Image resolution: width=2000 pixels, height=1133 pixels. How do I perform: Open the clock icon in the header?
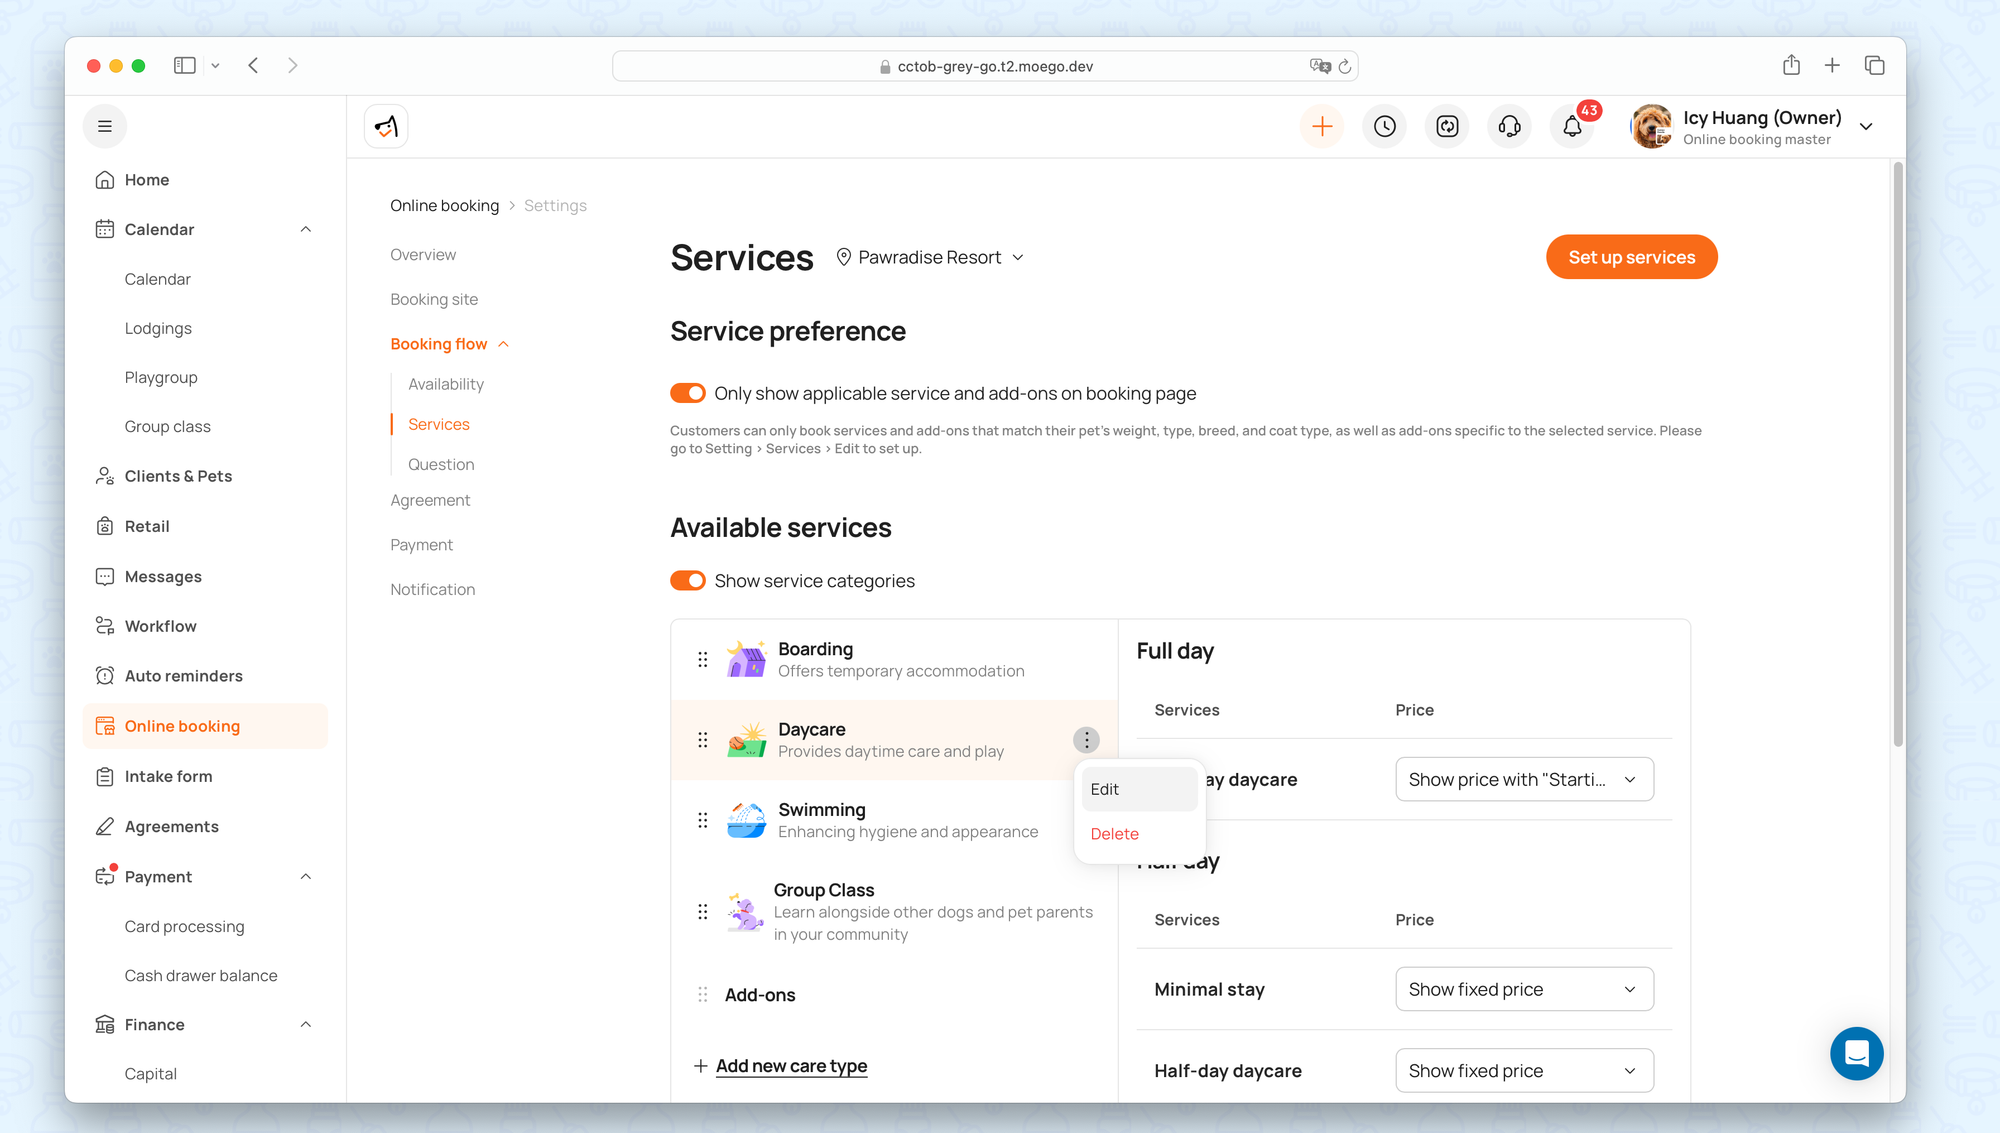coord(1385,126)
